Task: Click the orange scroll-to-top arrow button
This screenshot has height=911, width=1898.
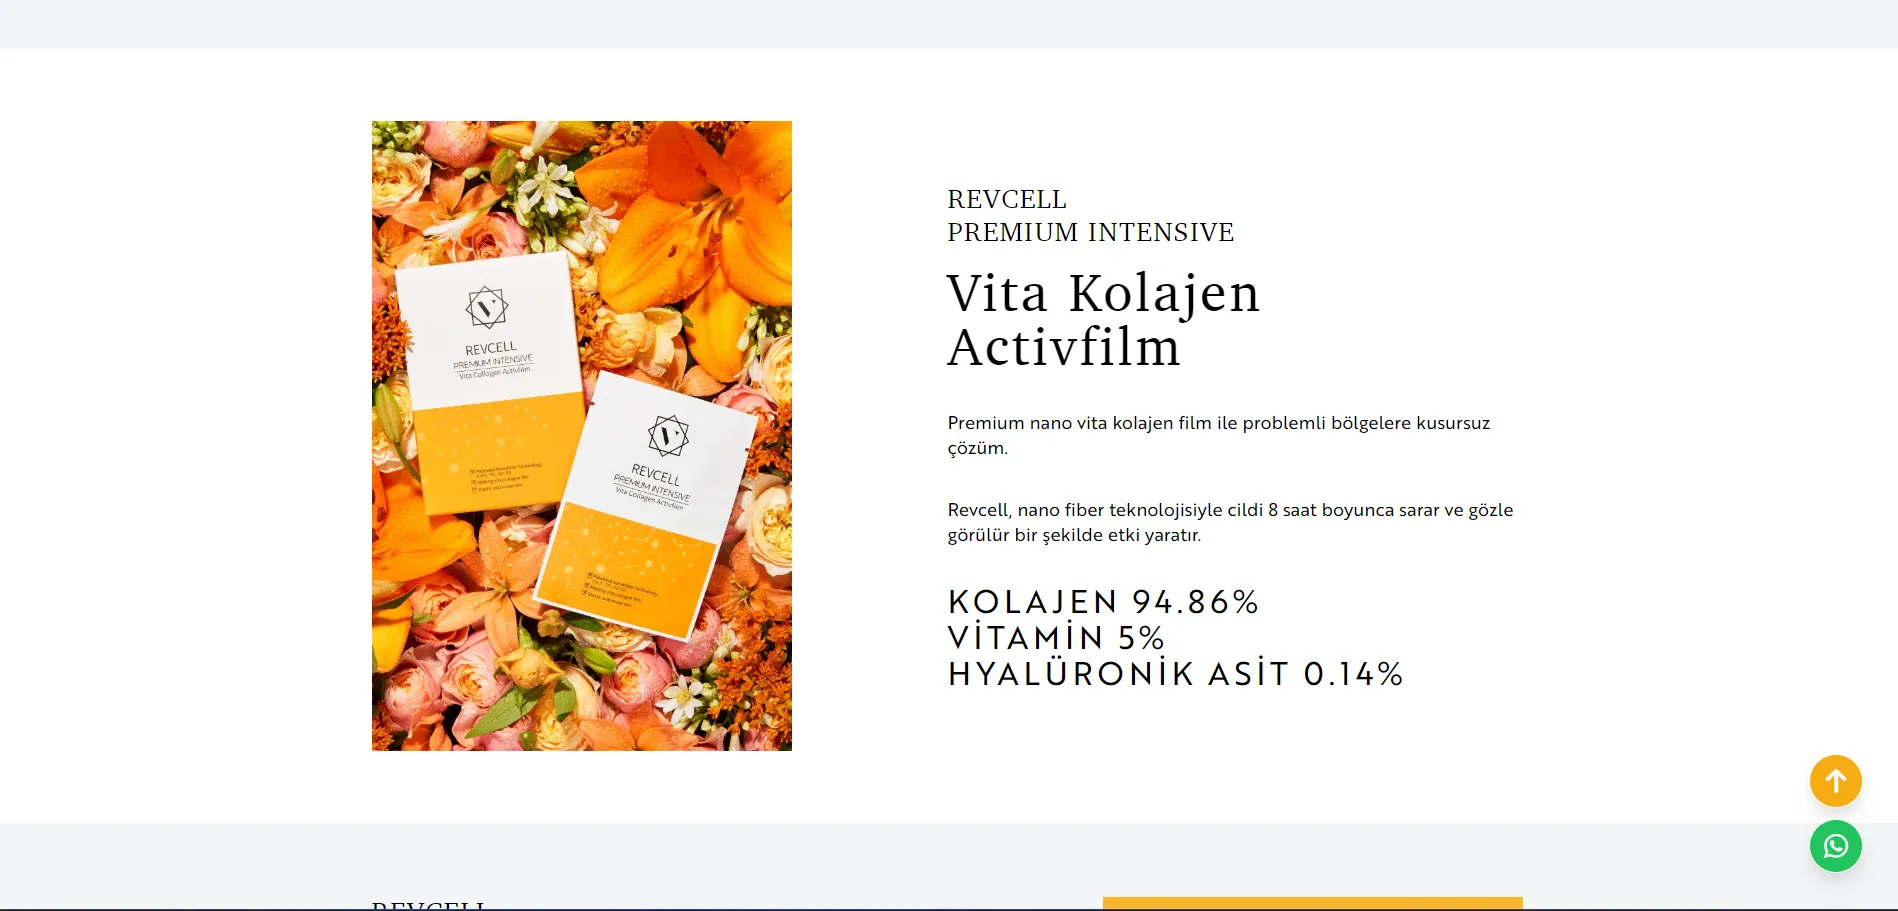Action: coord(1835,781)
